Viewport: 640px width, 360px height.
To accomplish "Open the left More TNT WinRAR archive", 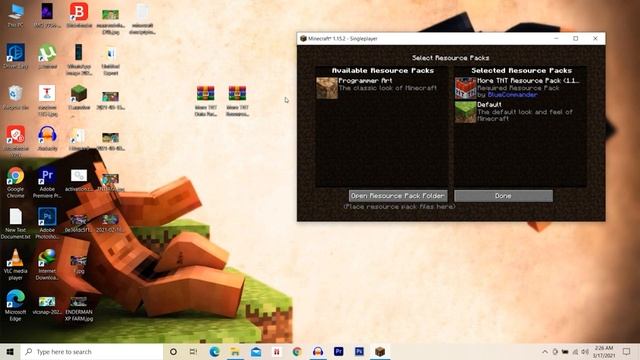I will point(205,101).
